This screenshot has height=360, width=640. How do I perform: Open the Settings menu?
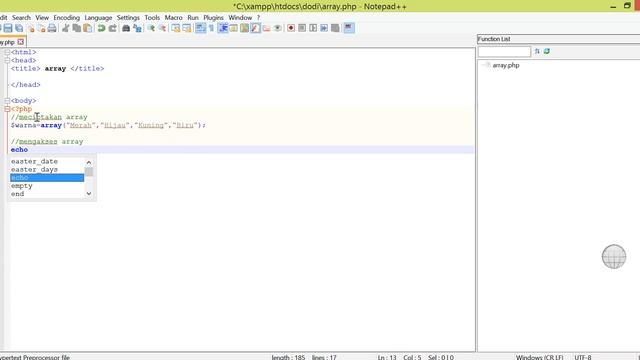tap(128, 18)
